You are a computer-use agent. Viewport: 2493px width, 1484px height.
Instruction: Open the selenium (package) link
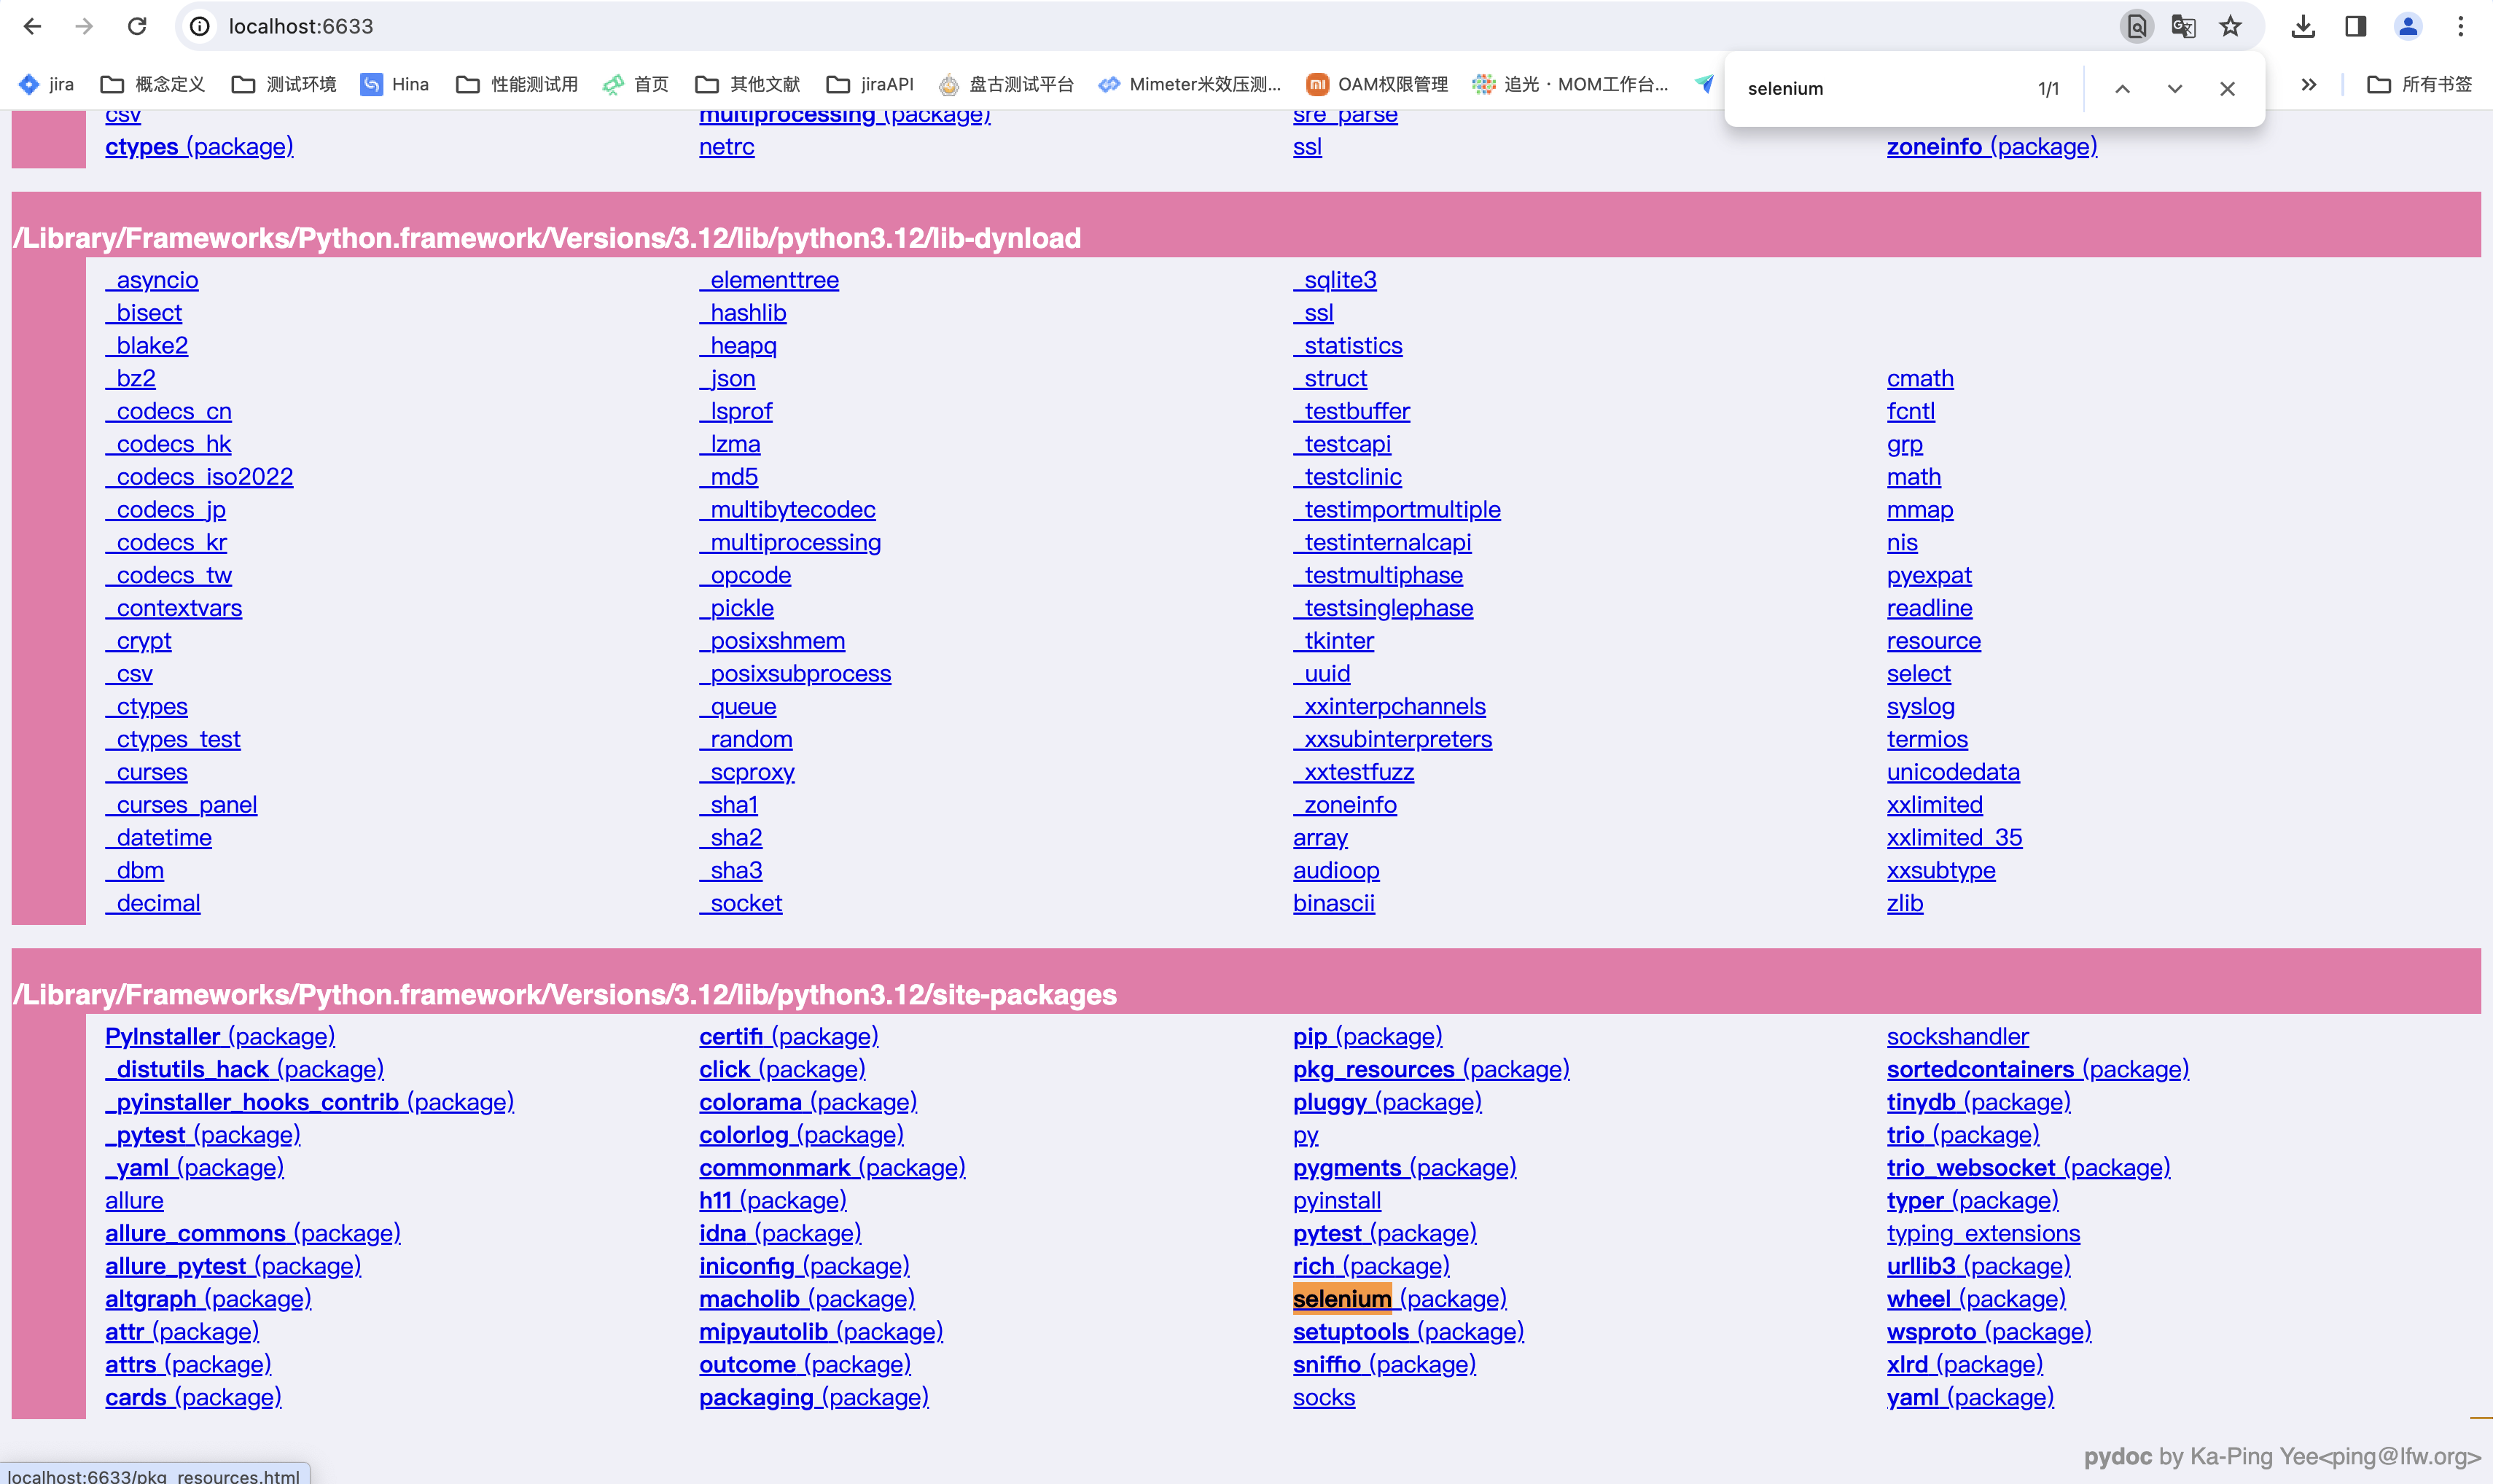pos(1399,1299)
